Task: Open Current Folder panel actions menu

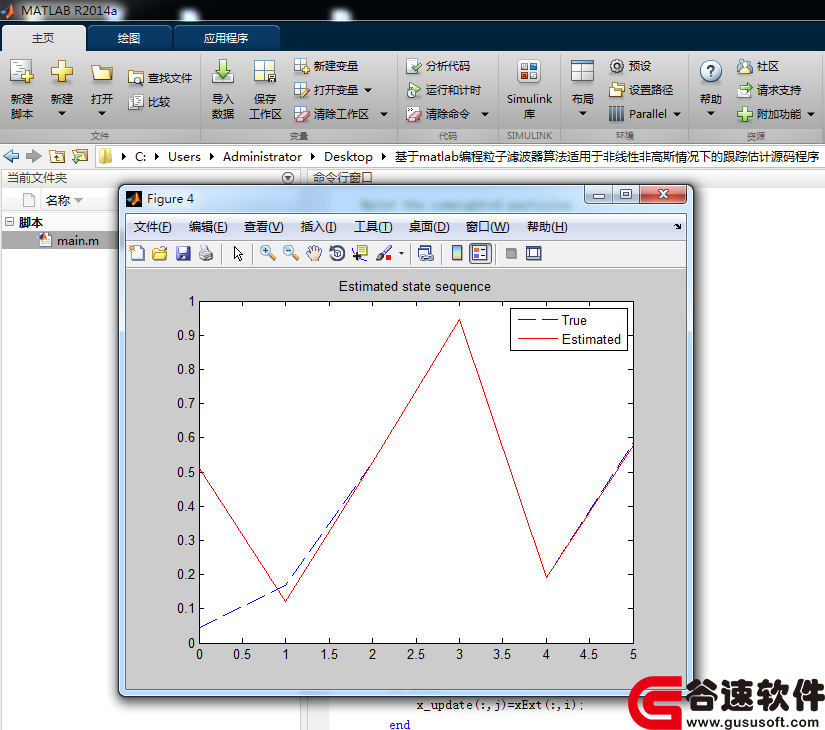Action: tap(288, 177)
